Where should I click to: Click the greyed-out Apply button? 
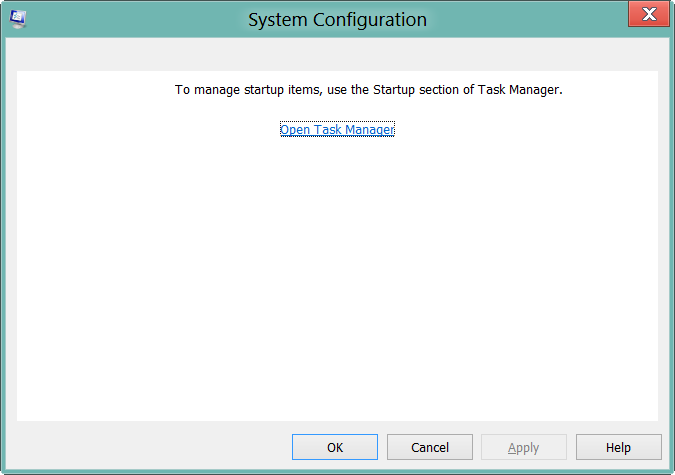[x=523, y=447]
